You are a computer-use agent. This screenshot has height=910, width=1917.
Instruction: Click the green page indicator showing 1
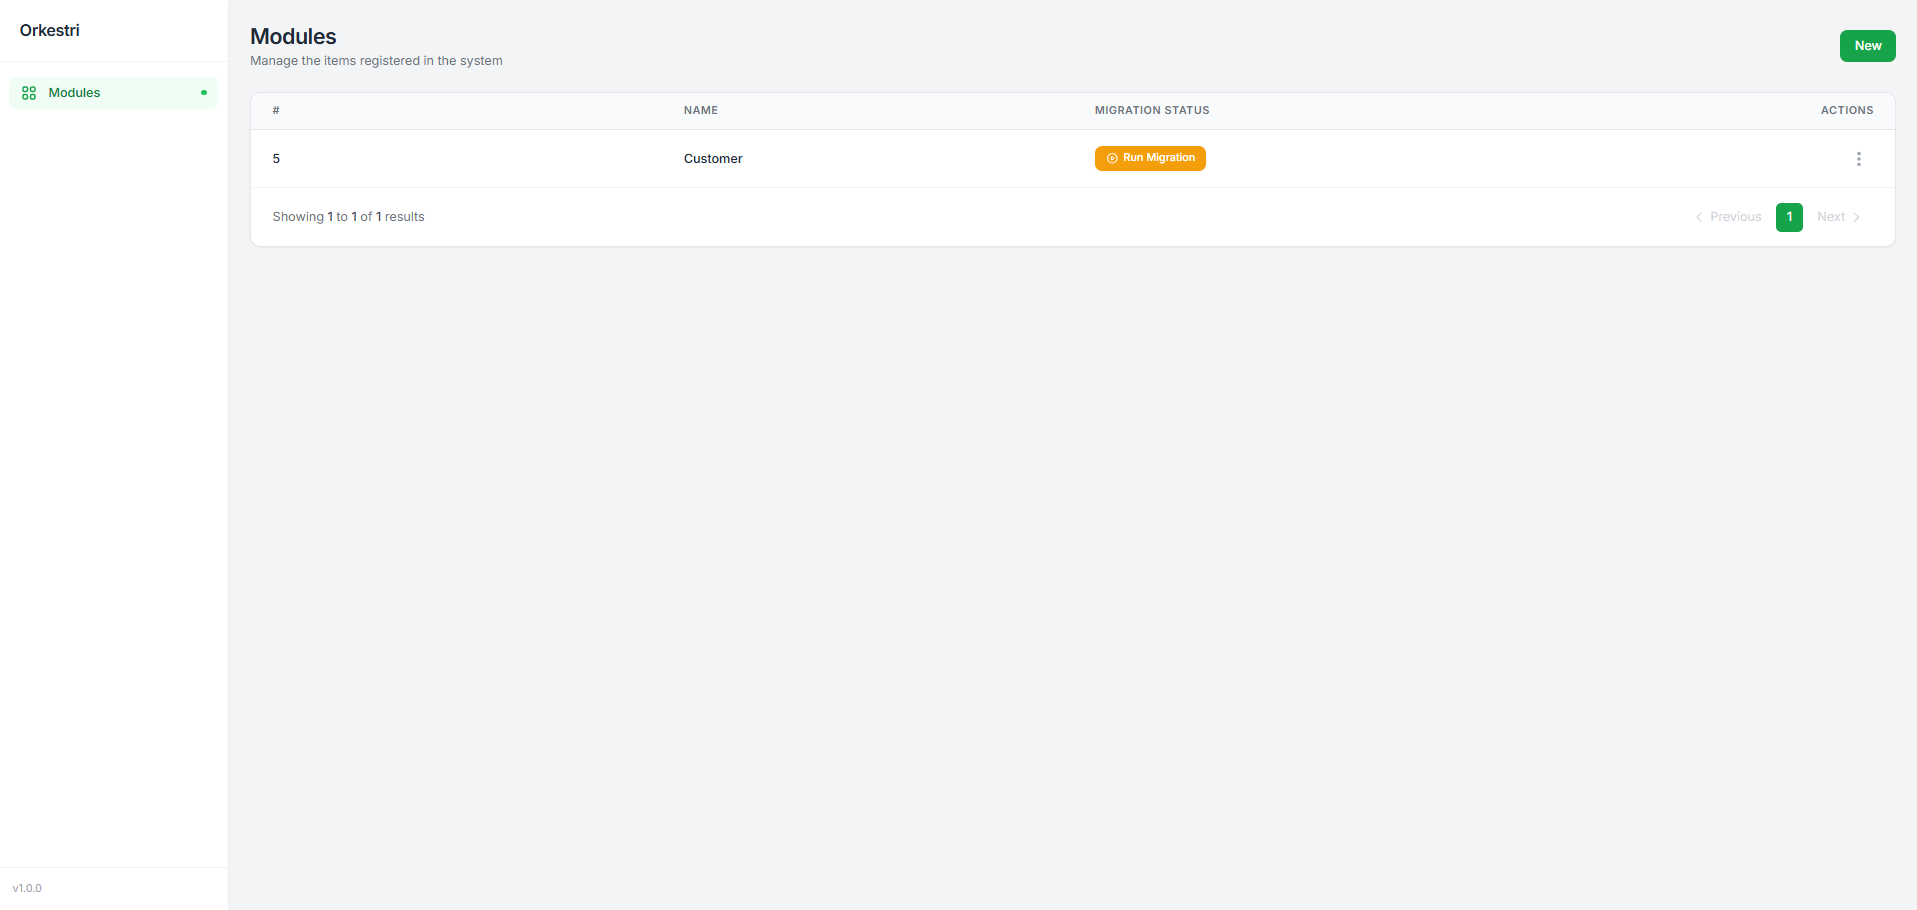pyautogui.click(x=1789, y=217)
